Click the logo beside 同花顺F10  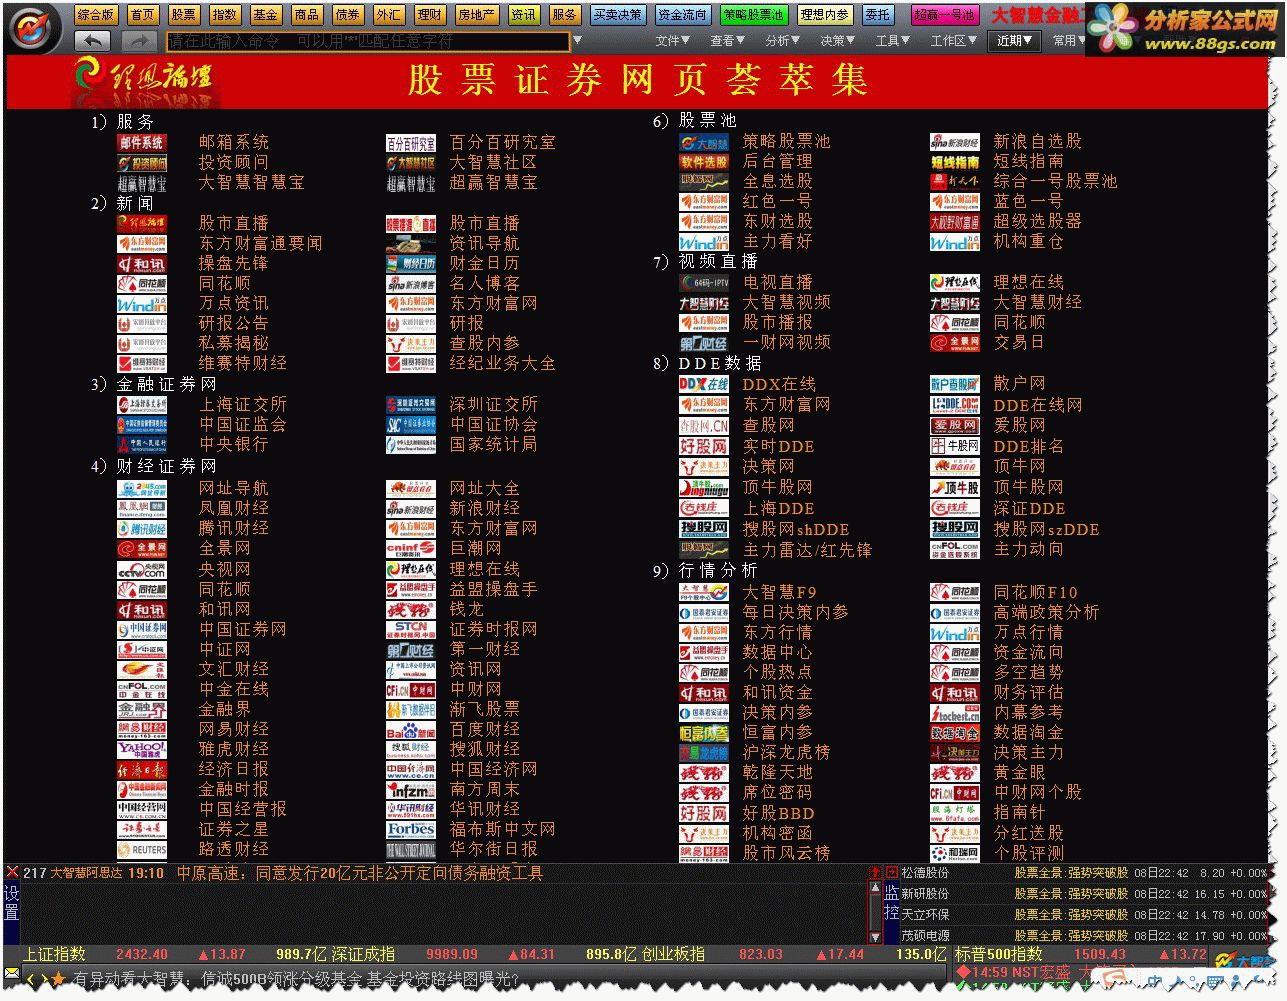tap(955, 593)
